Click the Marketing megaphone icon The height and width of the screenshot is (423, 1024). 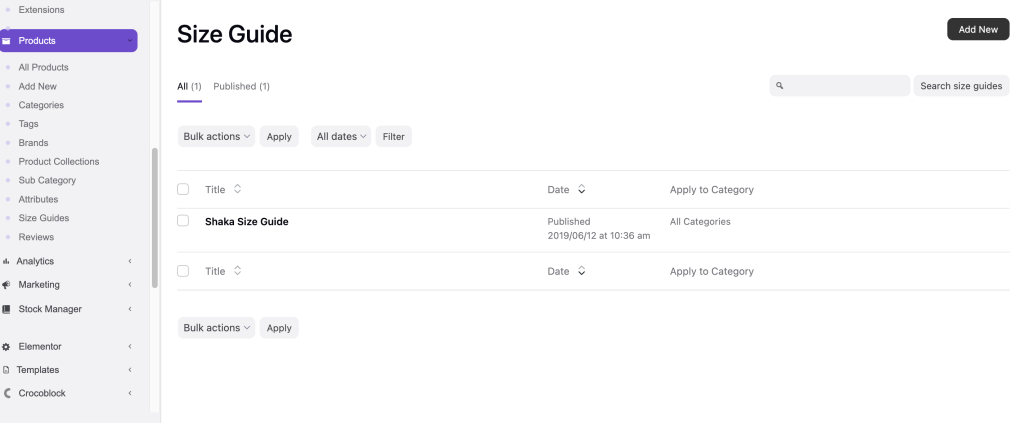point(6,285)
